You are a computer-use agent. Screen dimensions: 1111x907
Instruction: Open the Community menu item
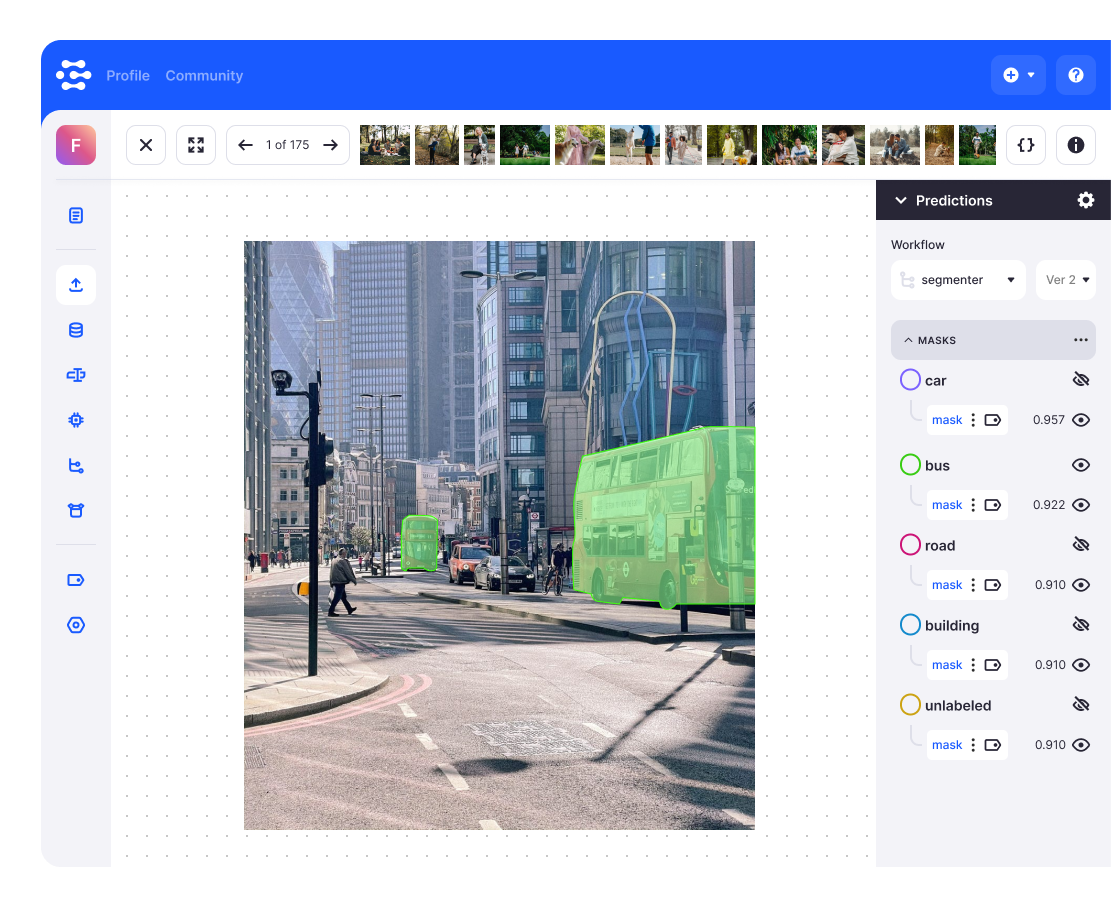tap(204, 76)
